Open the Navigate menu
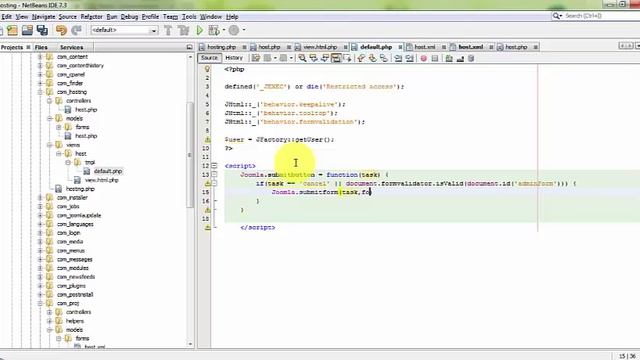The height and width of the screenshot is (360, 640). pyautogui.click(x=43, y=17)
